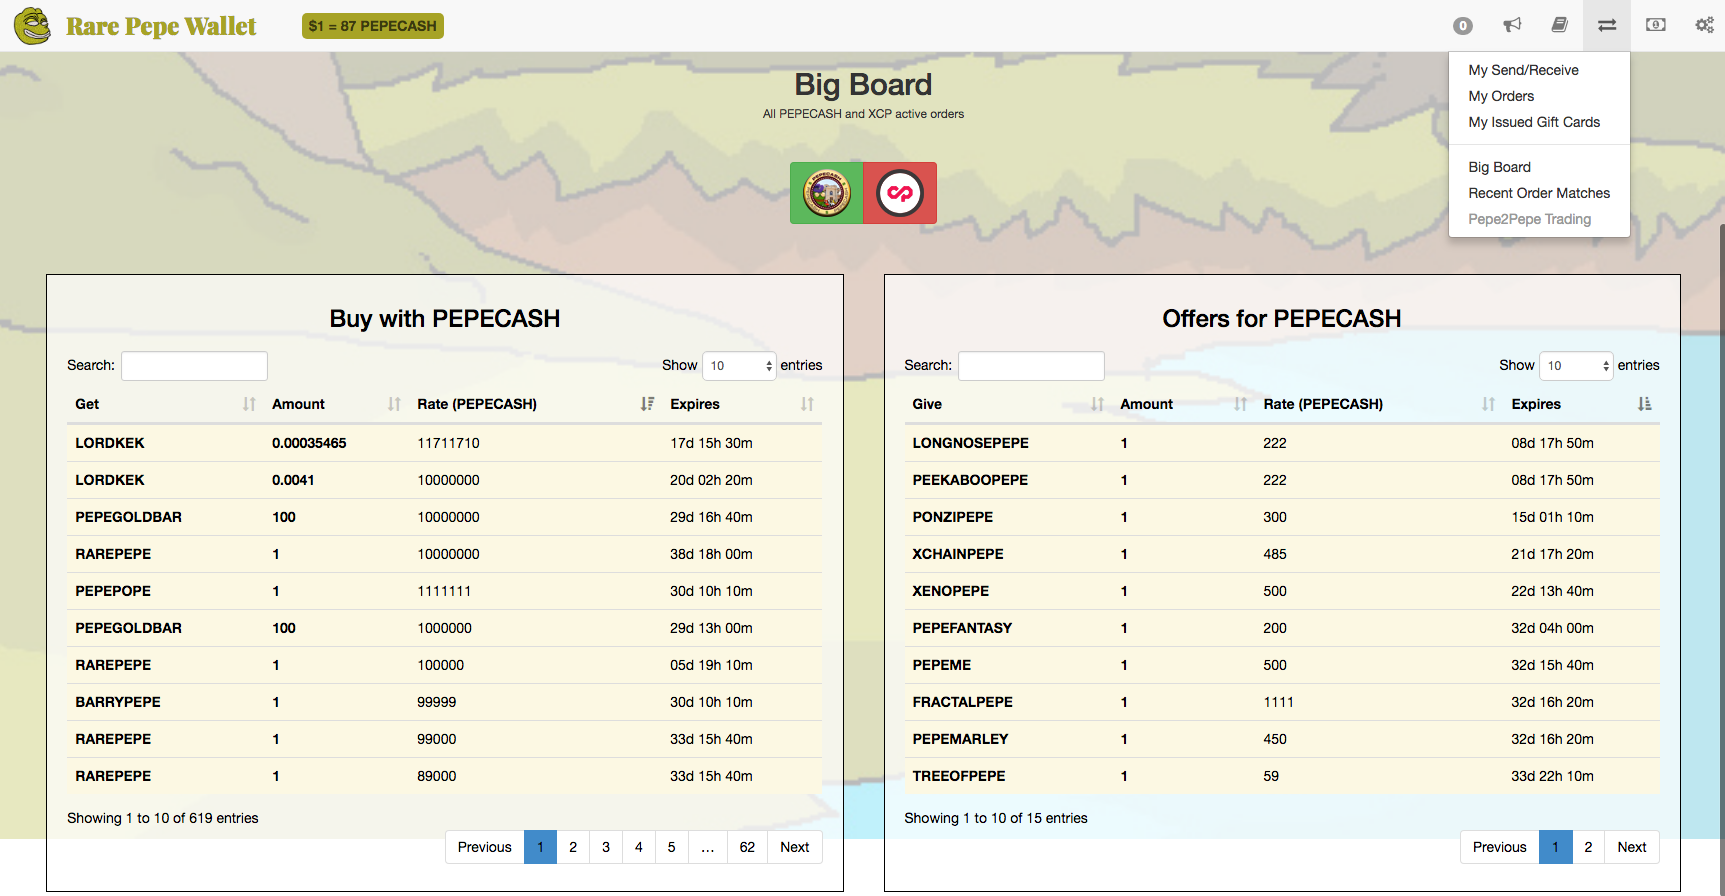Sort Buy table by Get column
The image size is (1725, 896).
pos(165,404)
